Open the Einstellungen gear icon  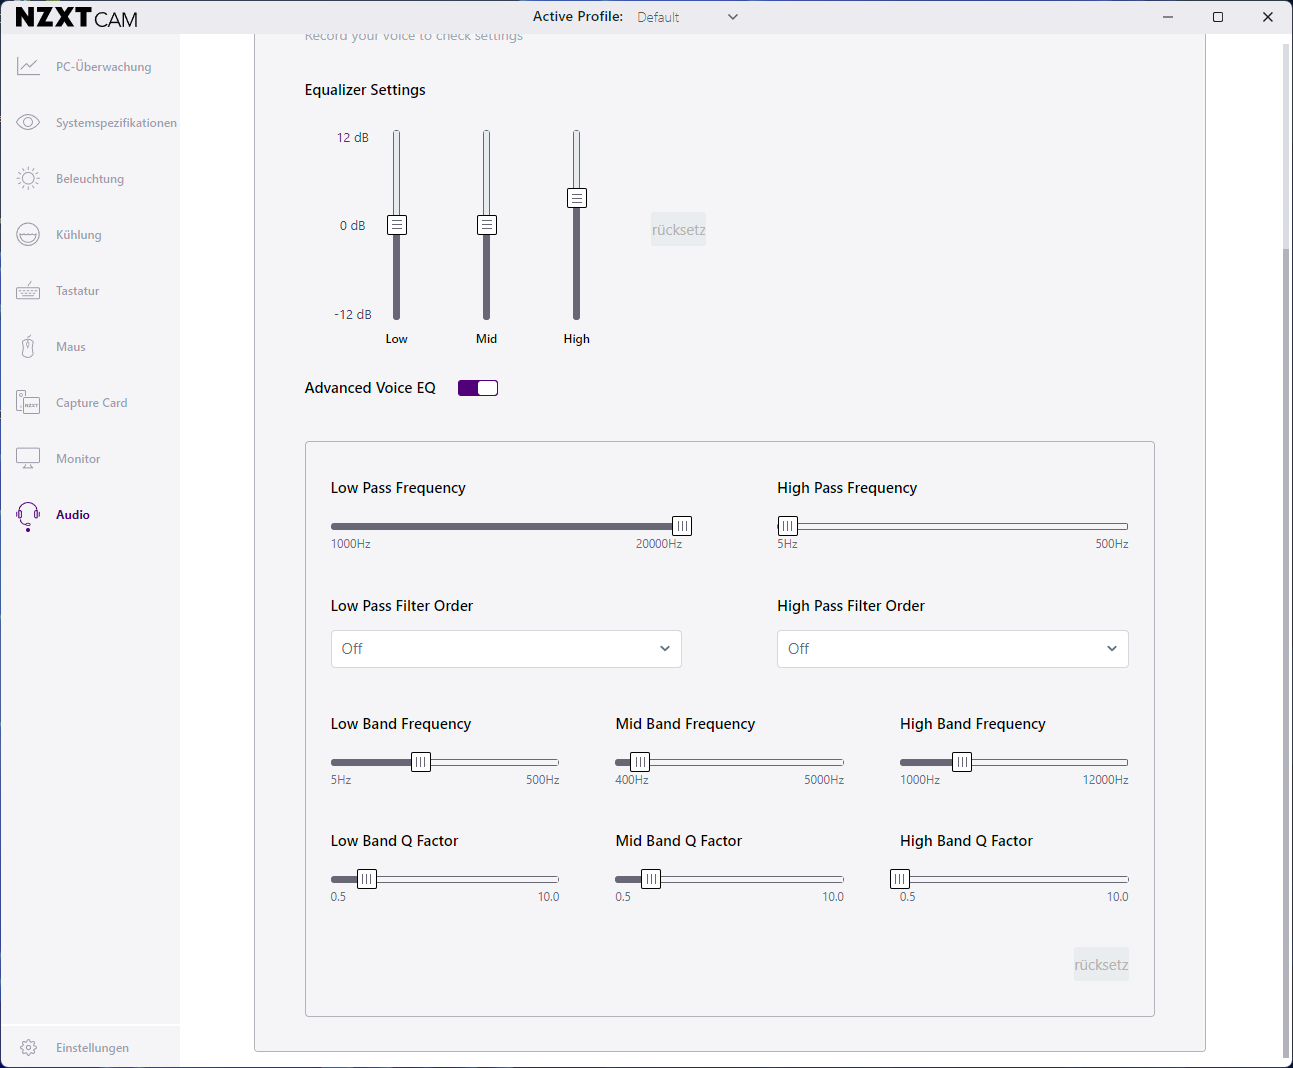tap(28, 1048)
